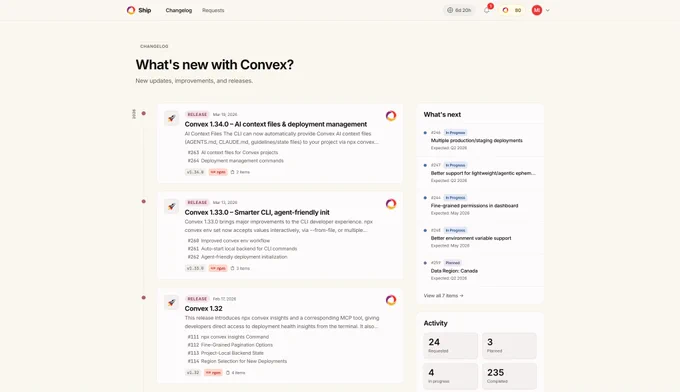This screenshot has height=392, width=680.
Task: Click the What's next panel heading
Action: pyautogui.click(x=442, y=115)
